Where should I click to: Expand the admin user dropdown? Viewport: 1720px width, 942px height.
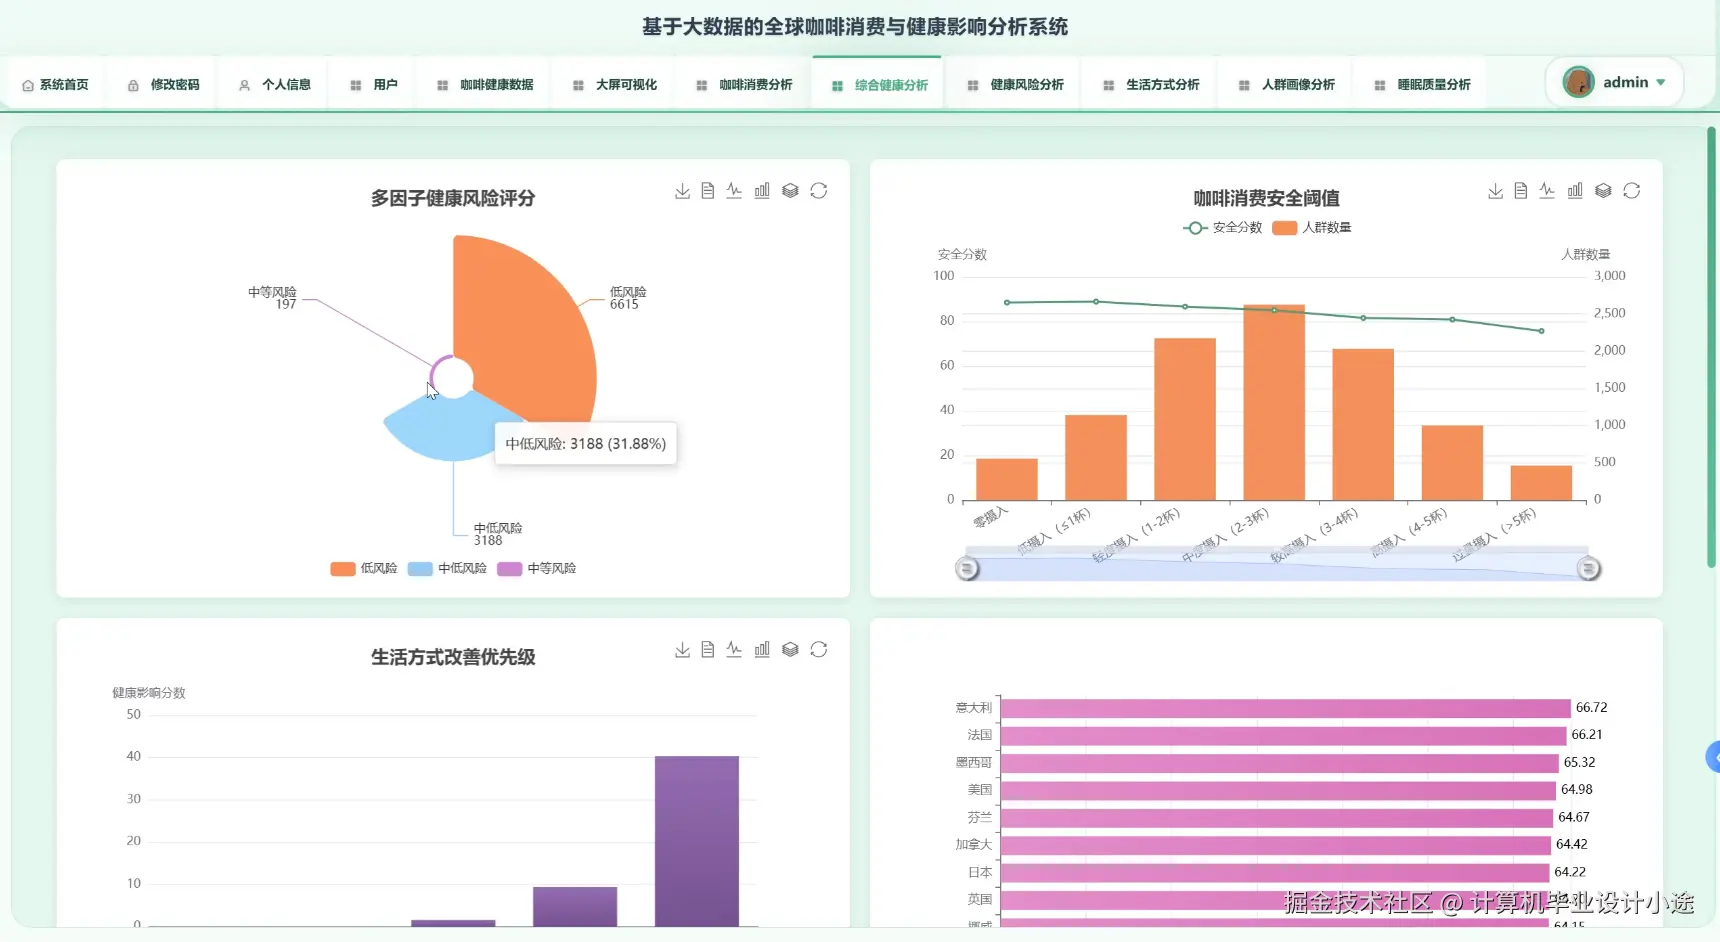(x=1614, y=82)
